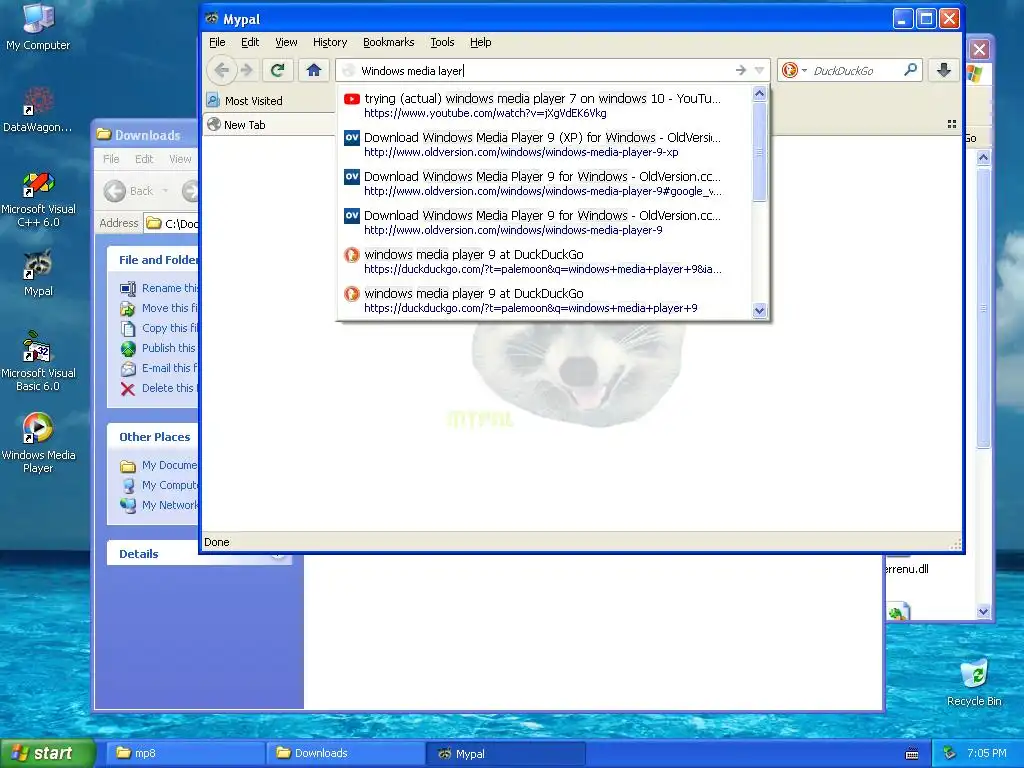Click suggestion list scroll up arrow
1024x768 pixels.
coord(759,94)
